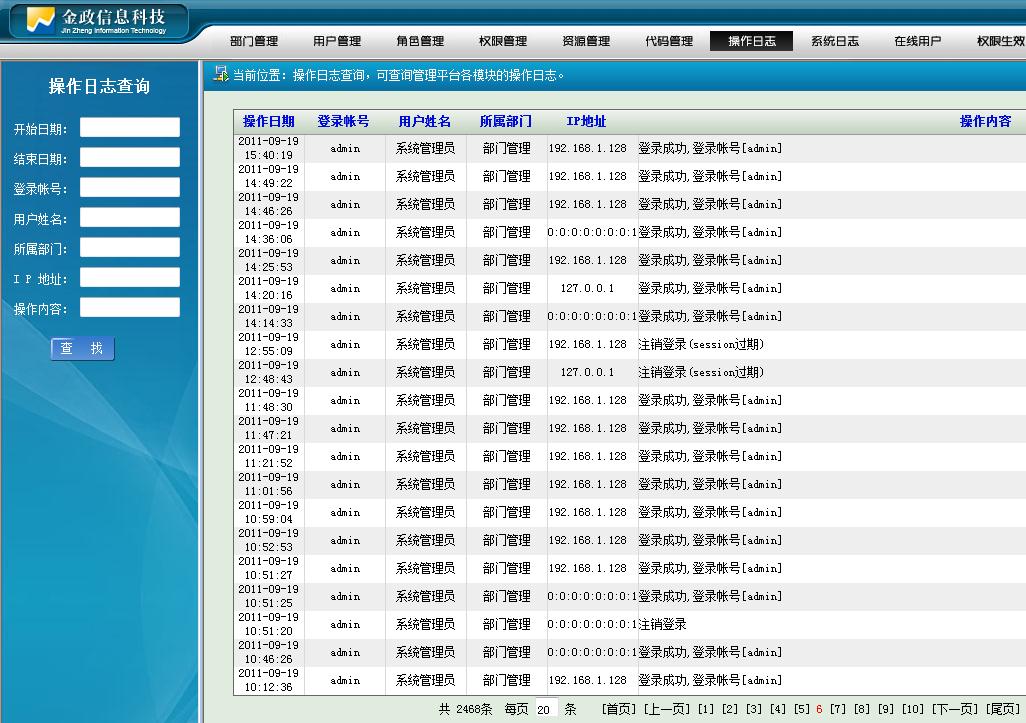1026x723 pixels.
Task: Click 注销登录(session过期) in the 12:55:09 row
Action: [x=701, y=344]
